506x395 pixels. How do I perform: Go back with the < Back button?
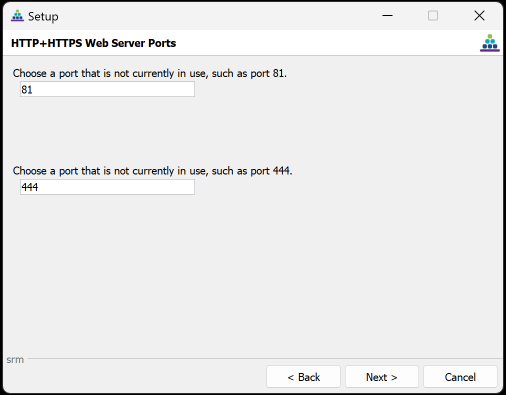(303, 377)
